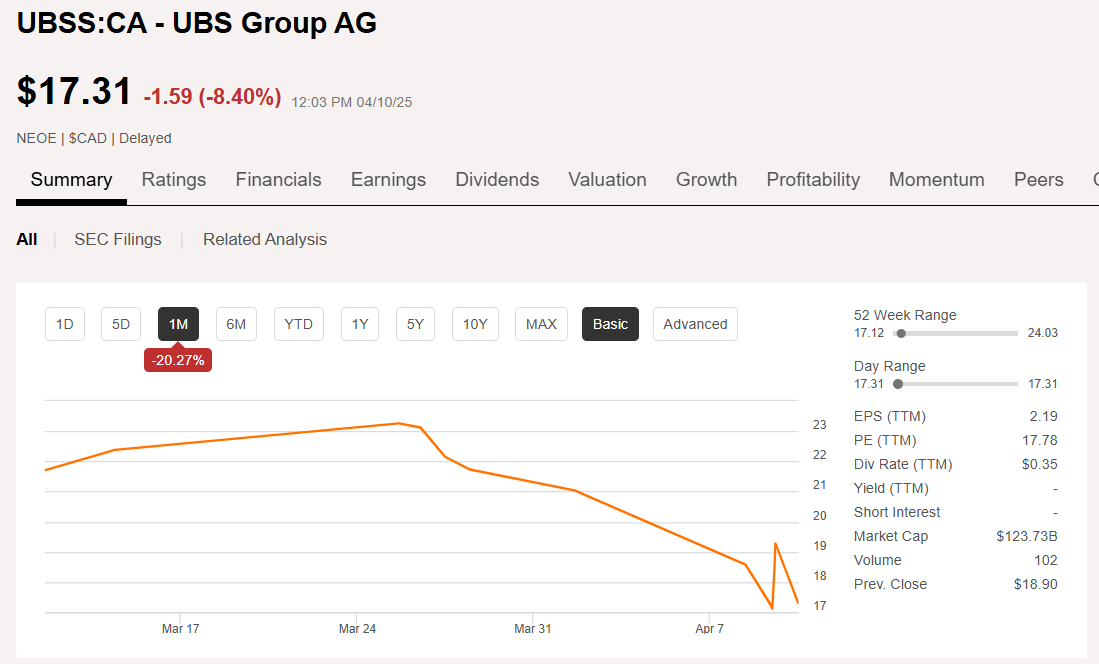Select the -20.27% performance badge
The height and width of the screenshot is (664, 1099).
click(x=177, y=360)
